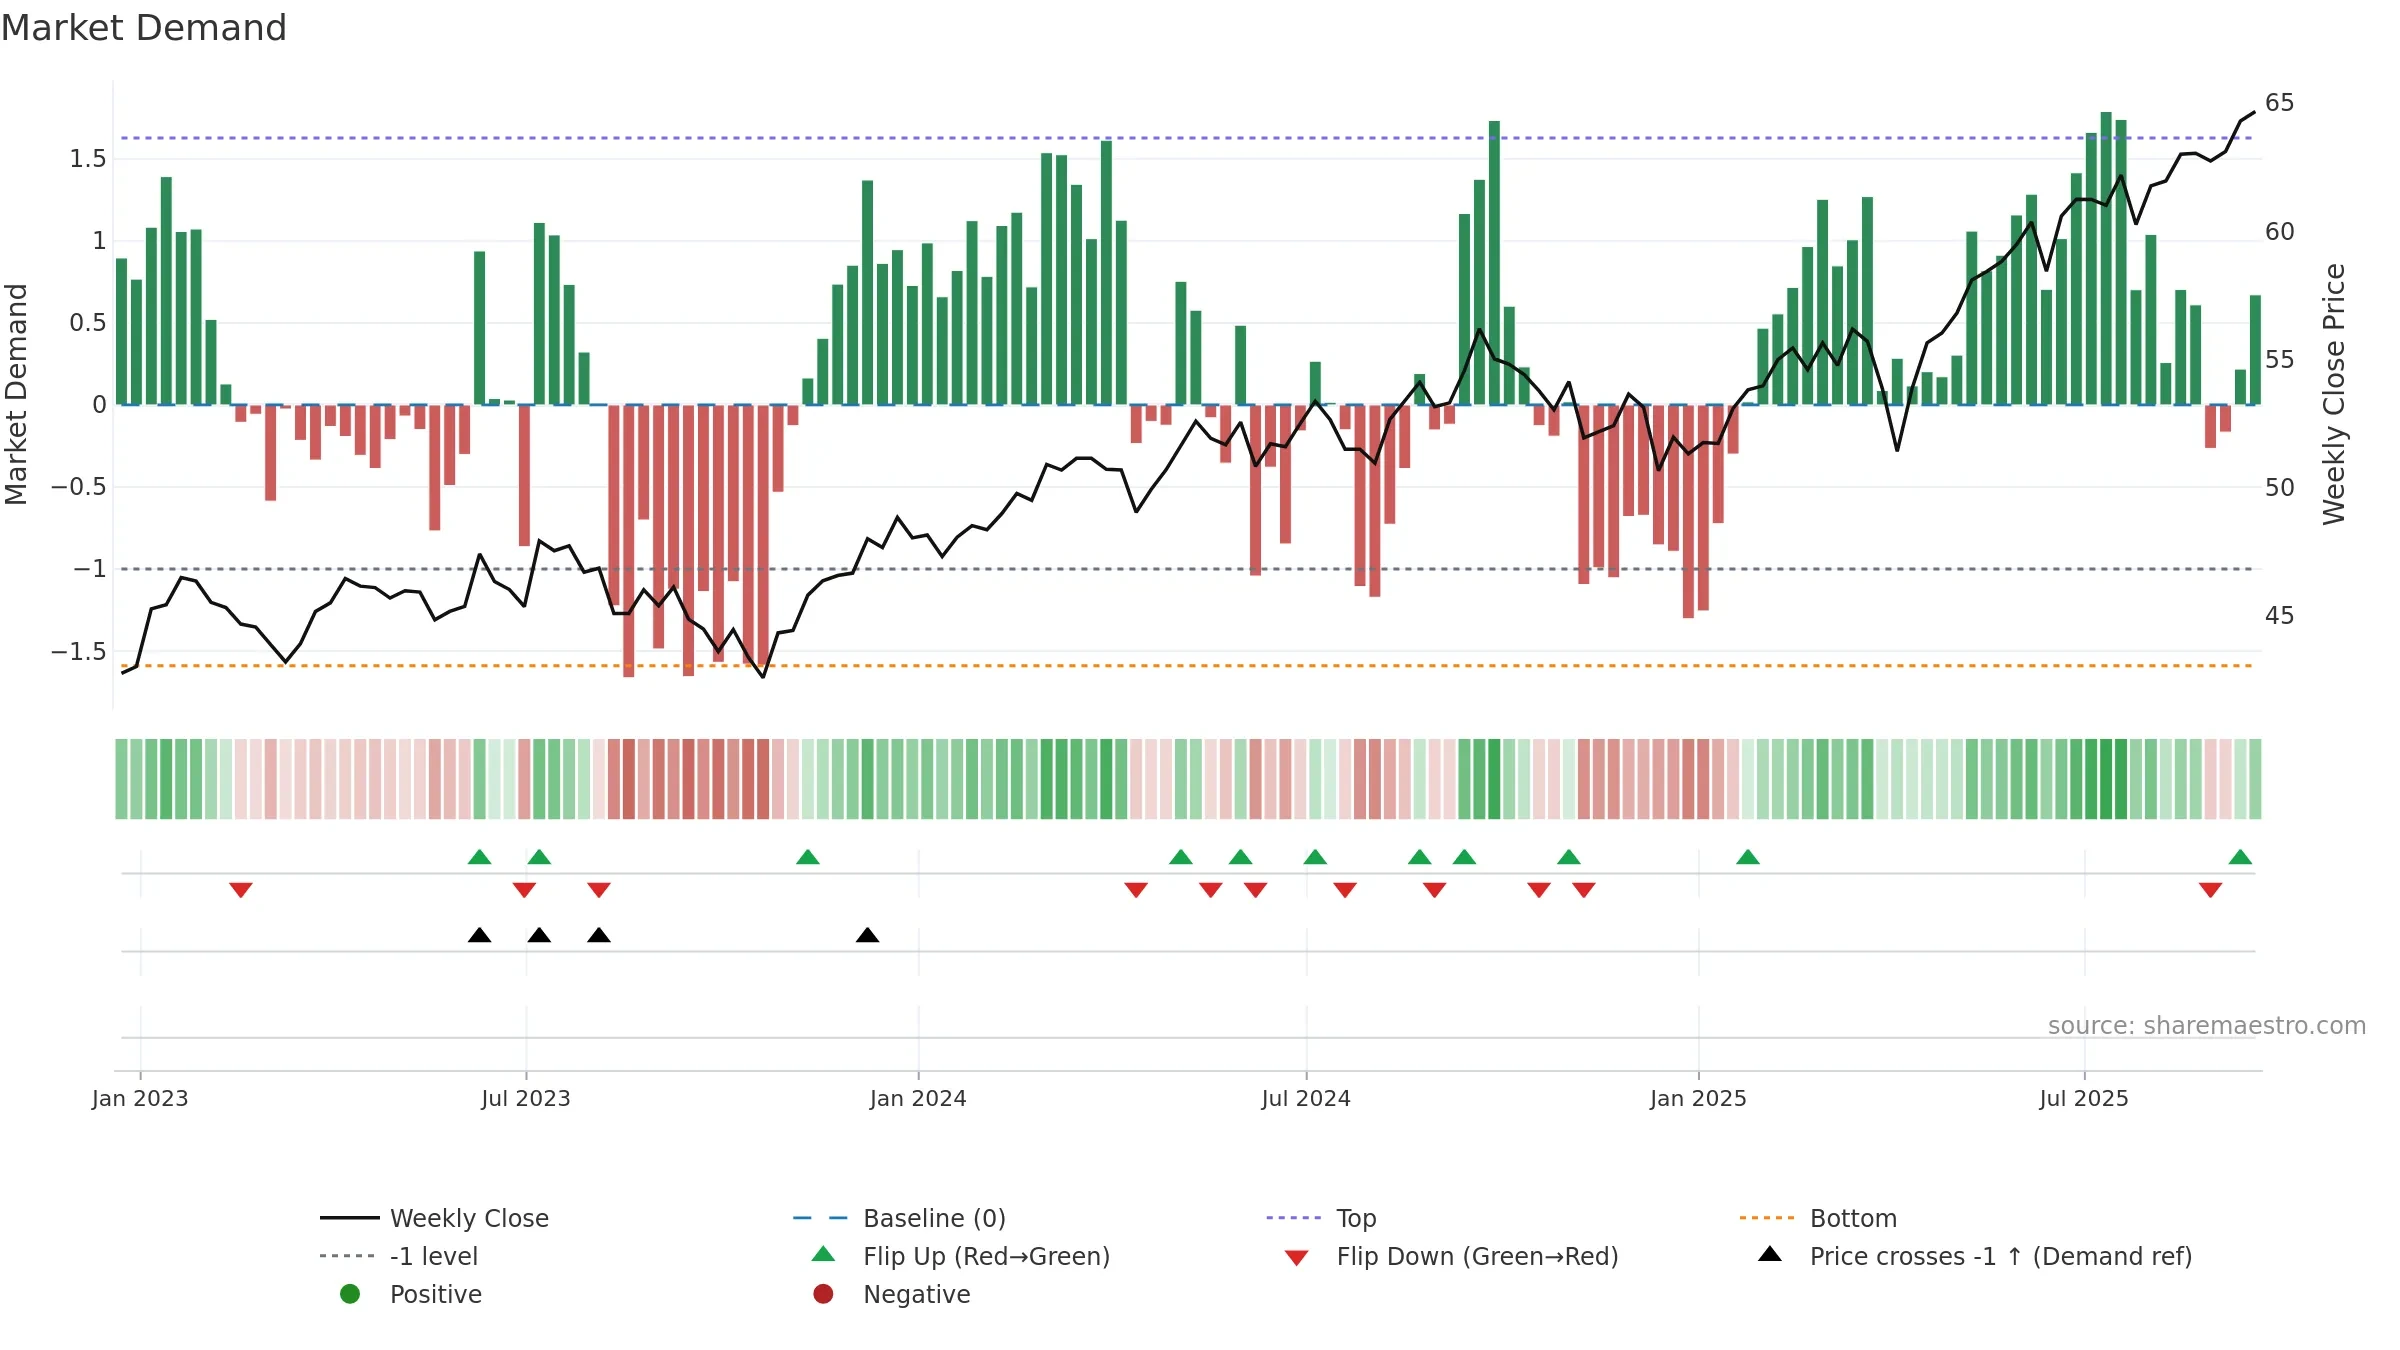Toggle the Baseline (0) legend entry

(900, 1218)
